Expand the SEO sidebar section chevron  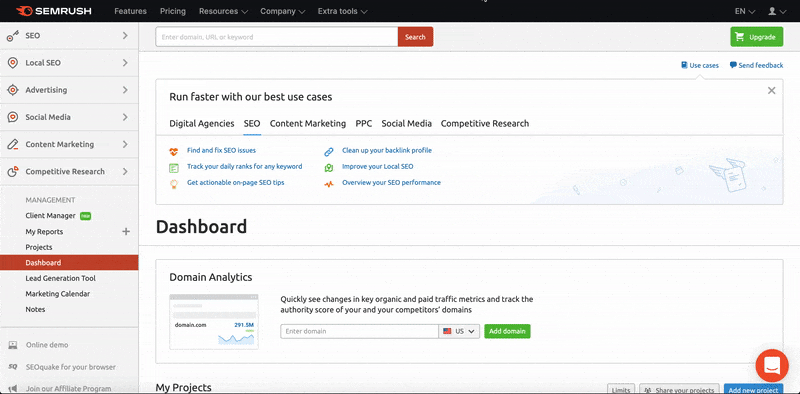coord(125,36)
